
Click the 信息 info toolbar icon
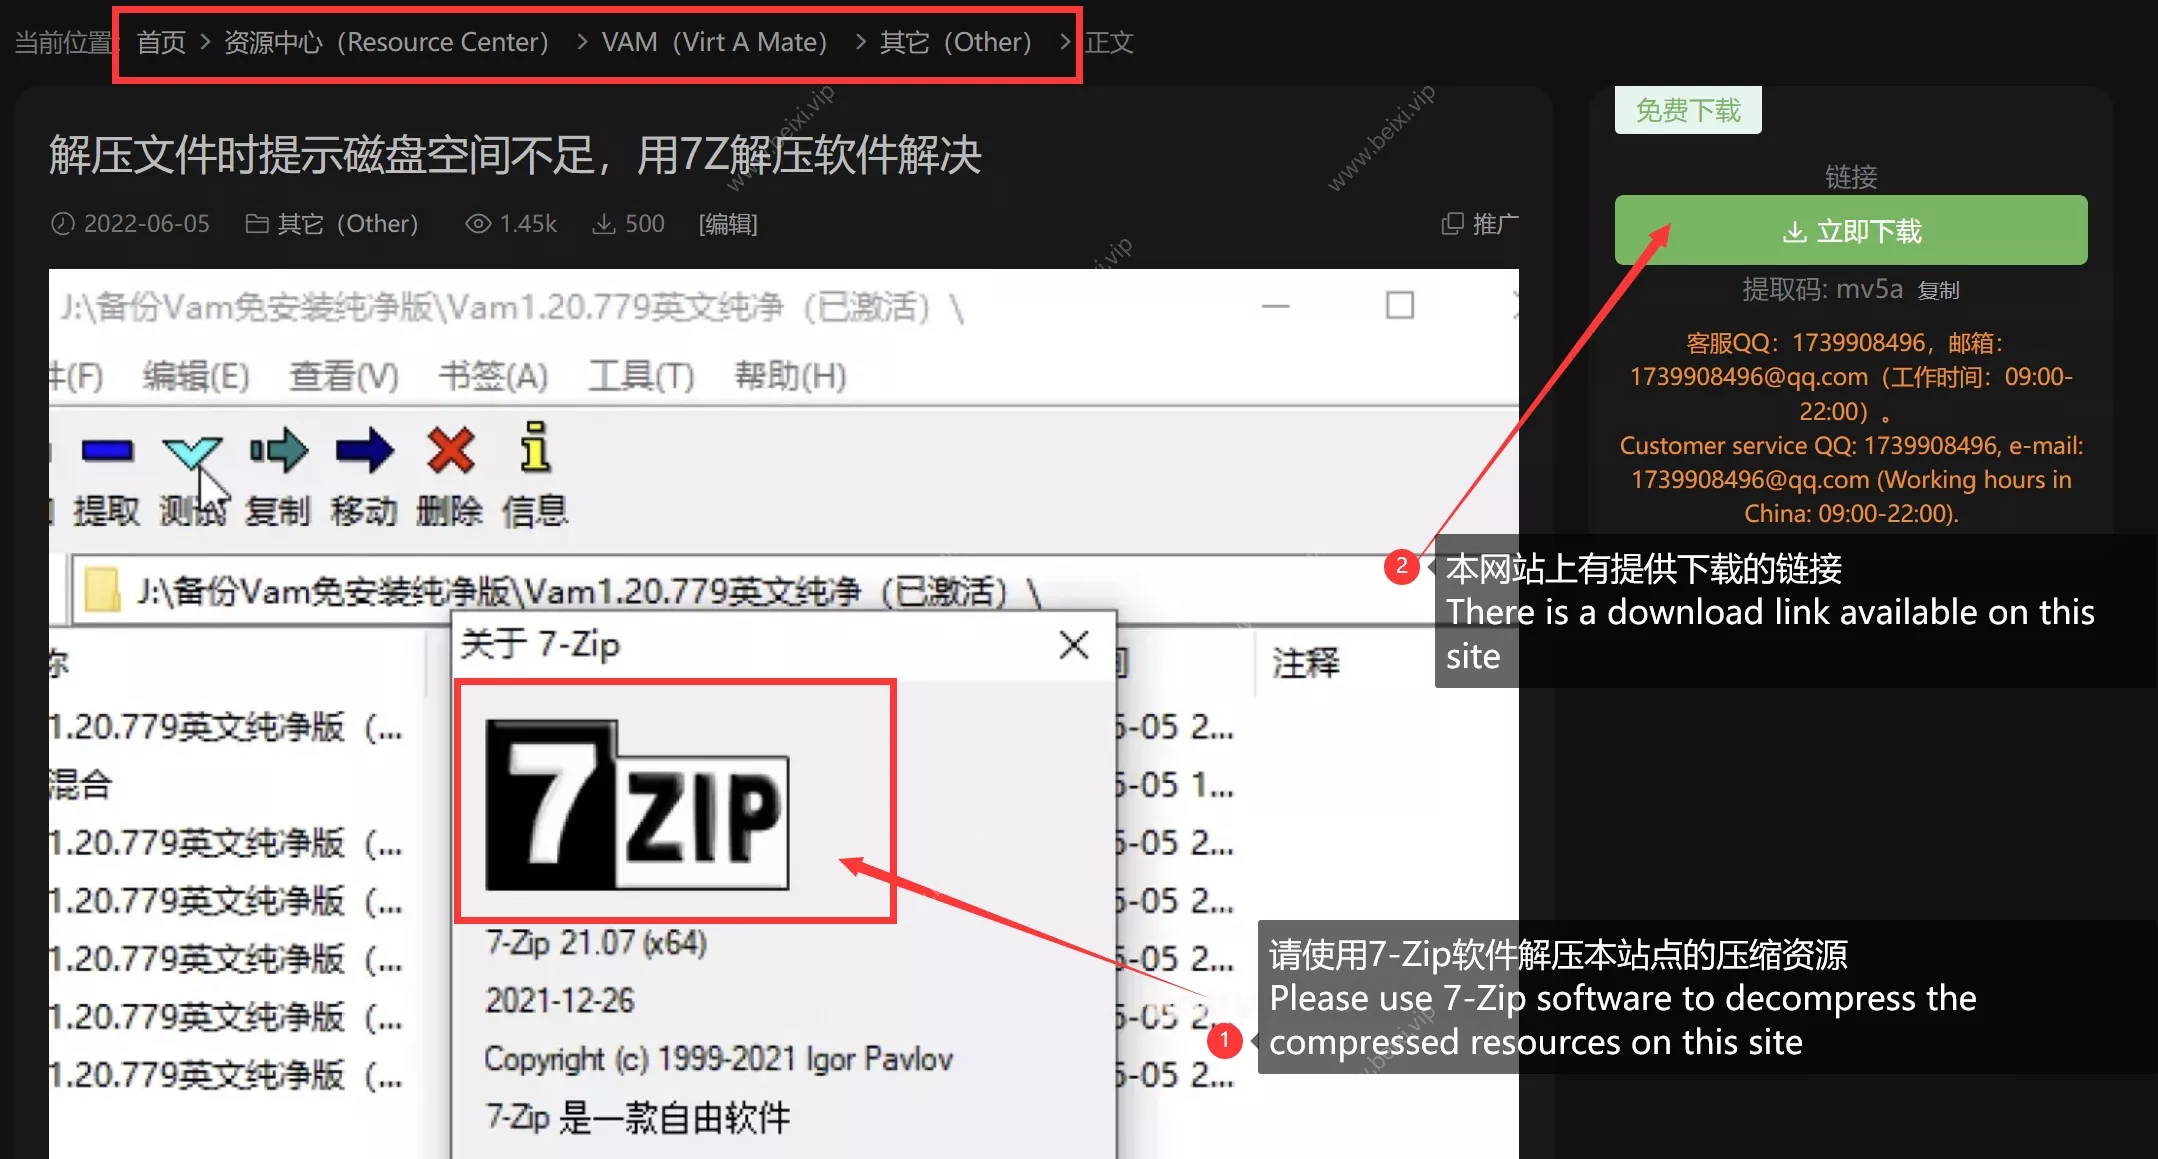(536, 447)
